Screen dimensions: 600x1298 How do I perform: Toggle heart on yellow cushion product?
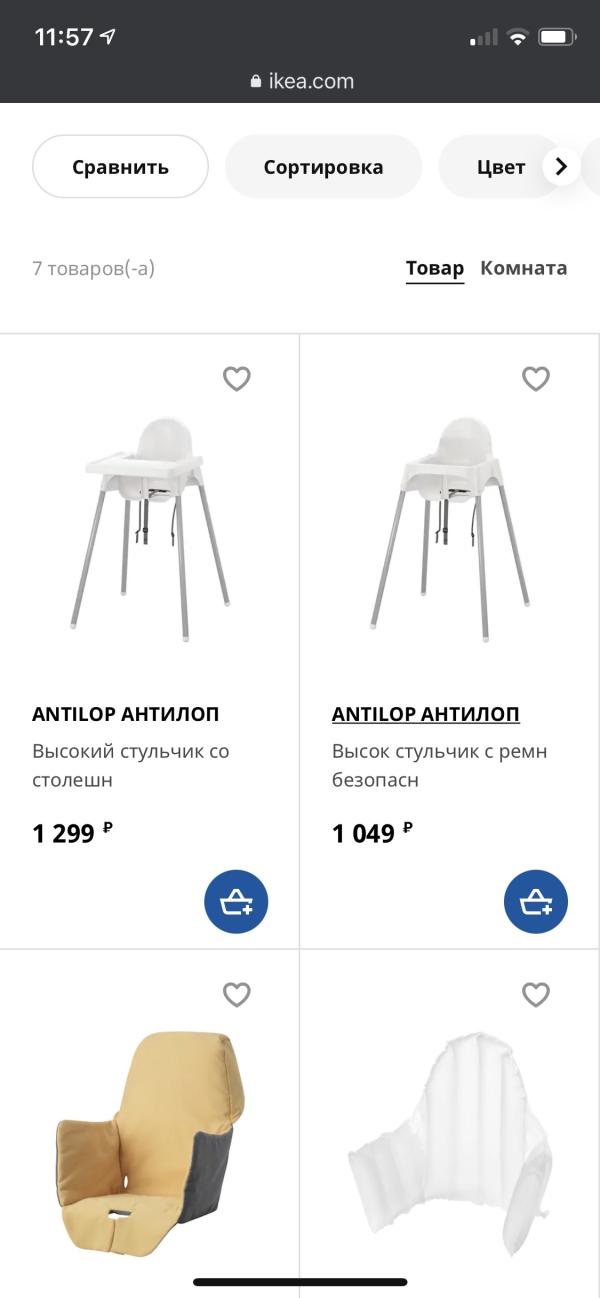pyautogui.click(x=236, y=994)
